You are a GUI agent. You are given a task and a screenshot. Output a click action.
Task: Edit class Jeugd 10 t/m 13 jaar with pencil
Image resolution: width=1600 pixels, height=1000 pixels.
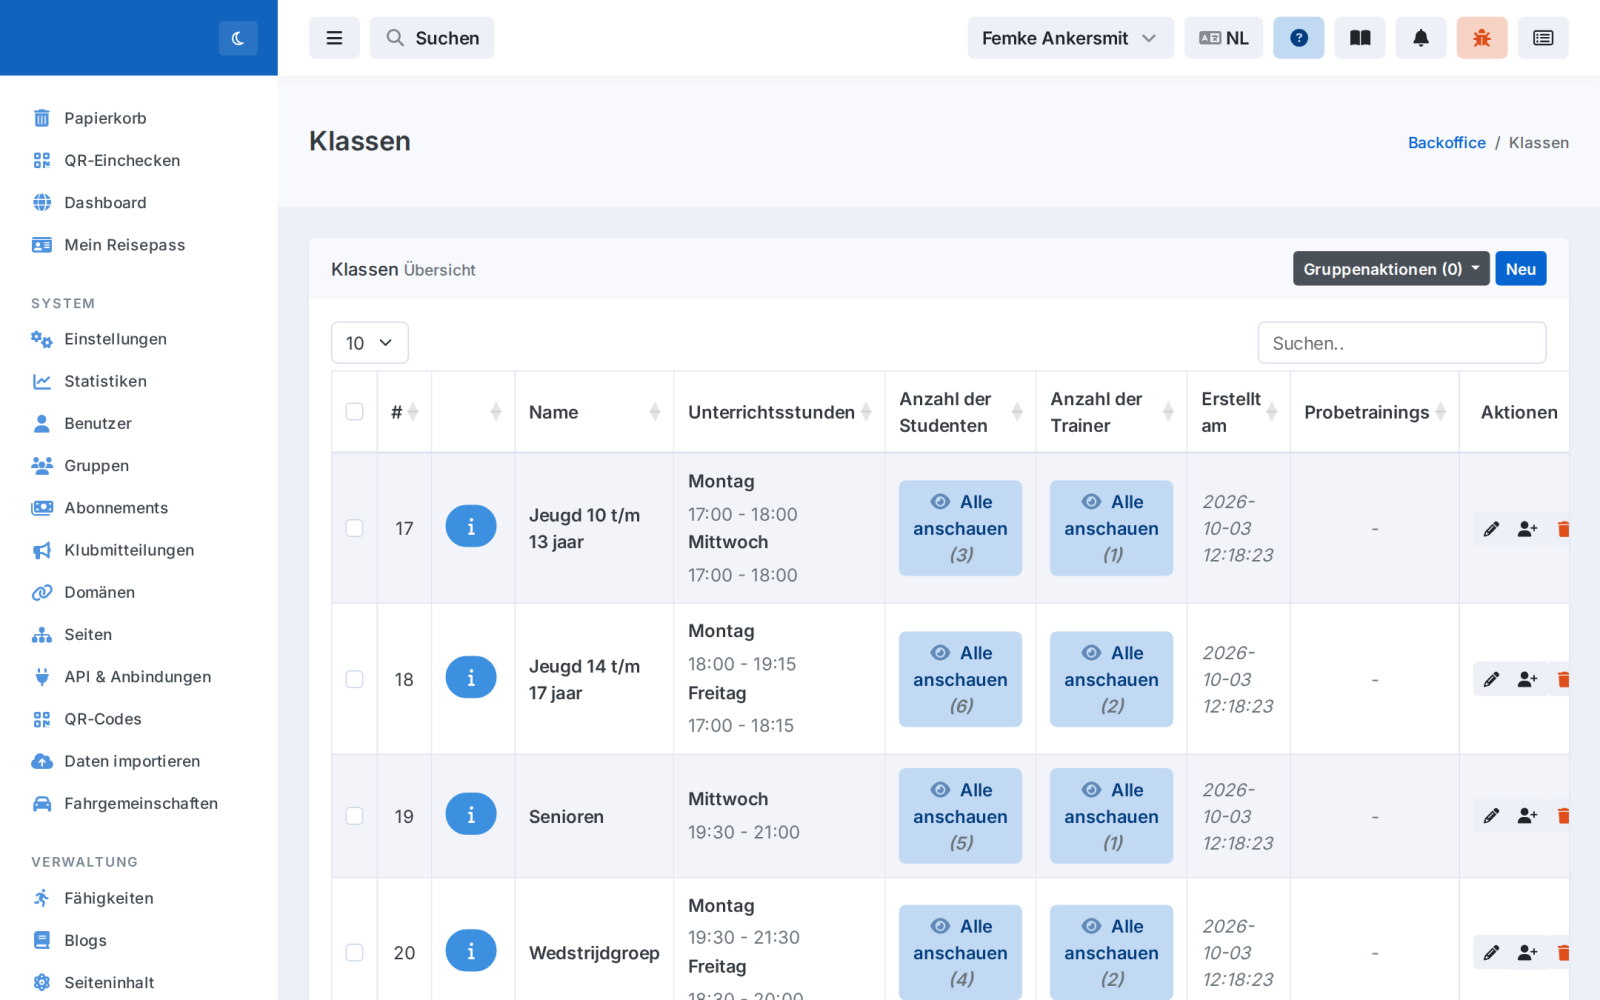1491,529
